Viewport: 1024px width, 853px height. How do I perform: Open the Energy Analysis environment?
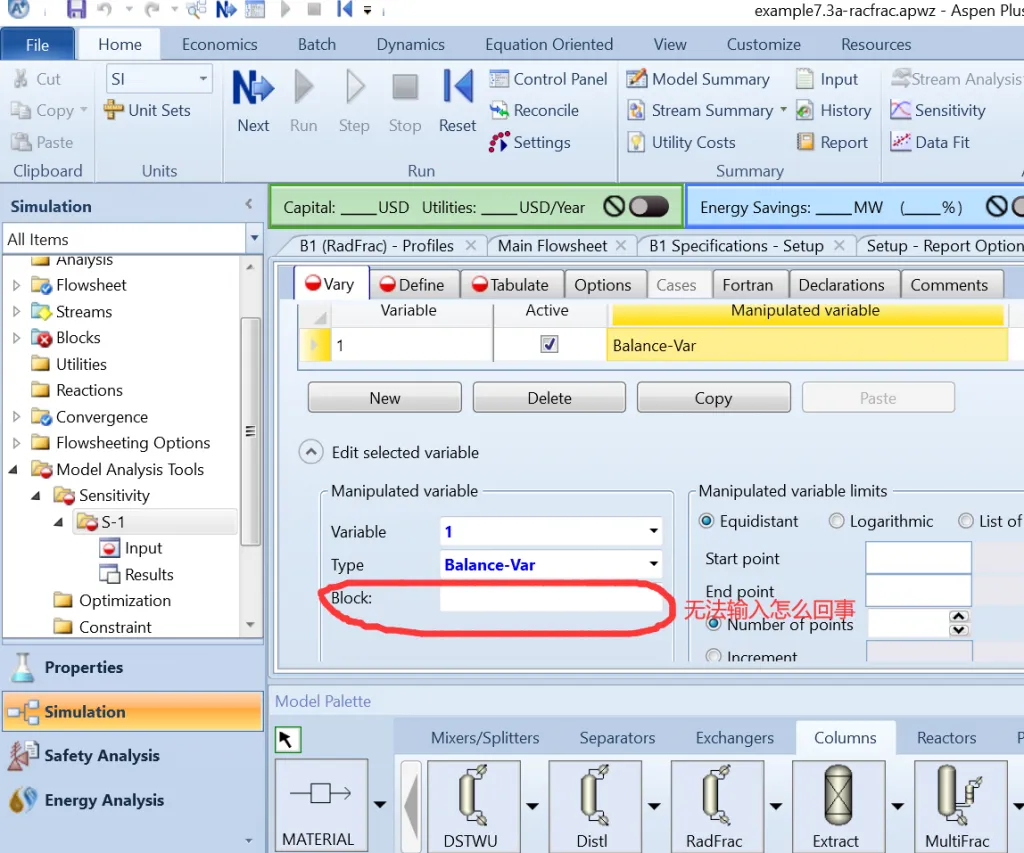point(133,799)
